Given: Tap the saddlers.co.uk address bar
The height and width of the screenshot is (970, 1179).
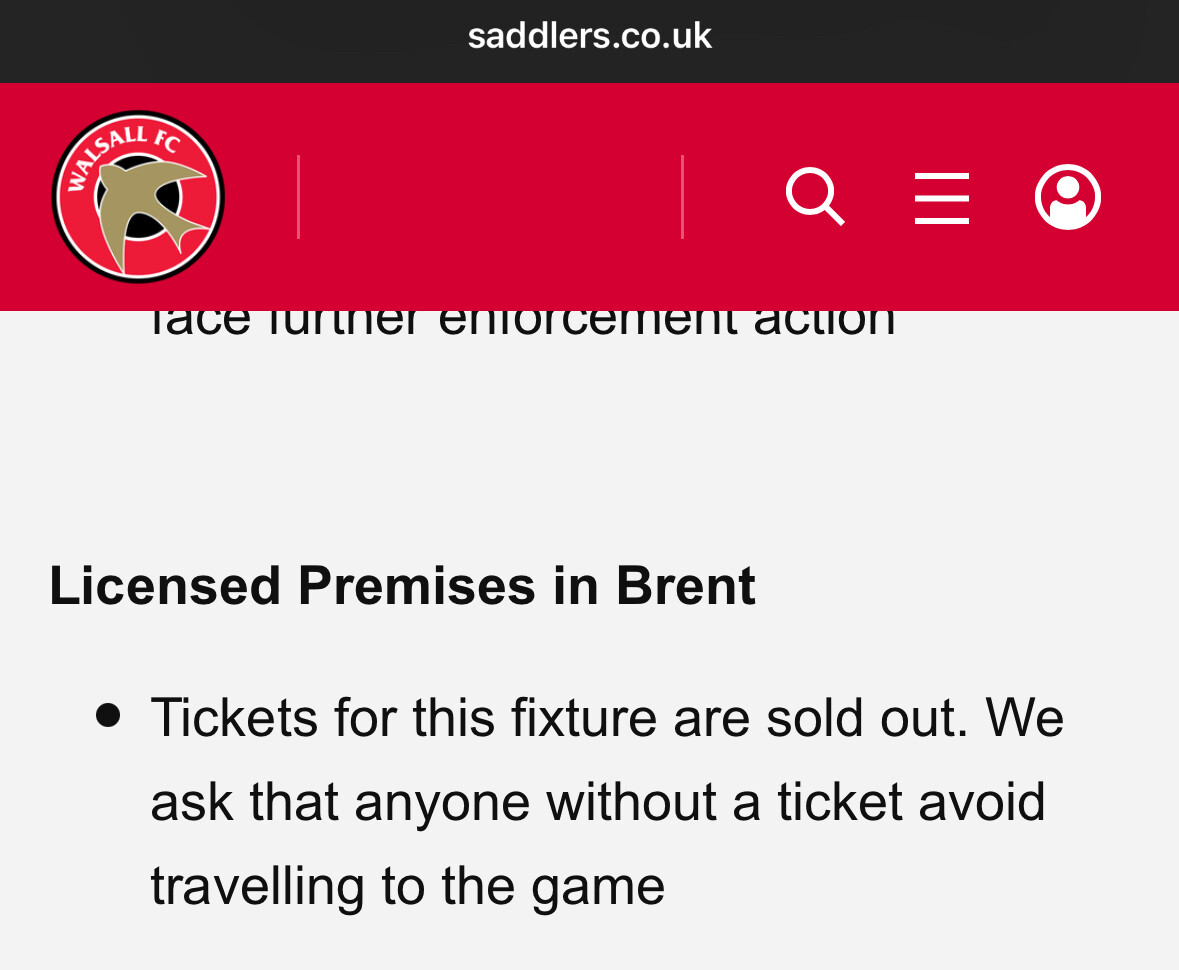Looking at the screenshot, I should (x=589, y=37).
